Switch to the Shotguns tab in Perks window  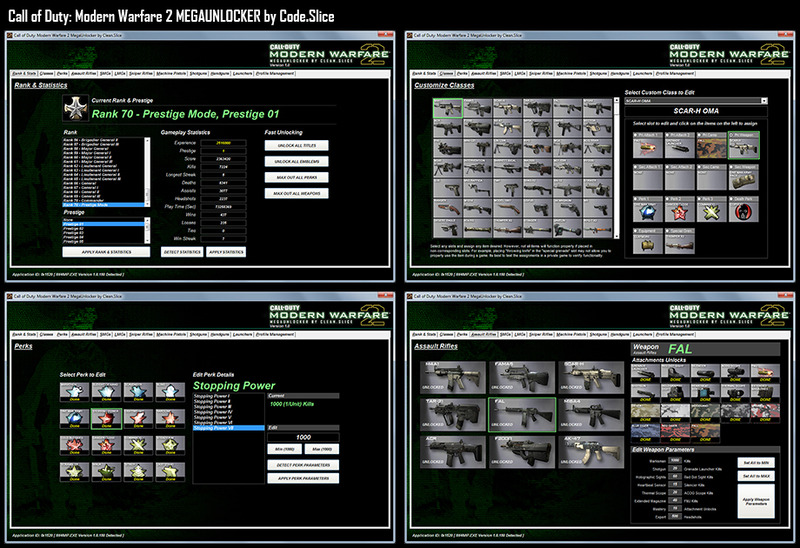[x=199, y=334]
